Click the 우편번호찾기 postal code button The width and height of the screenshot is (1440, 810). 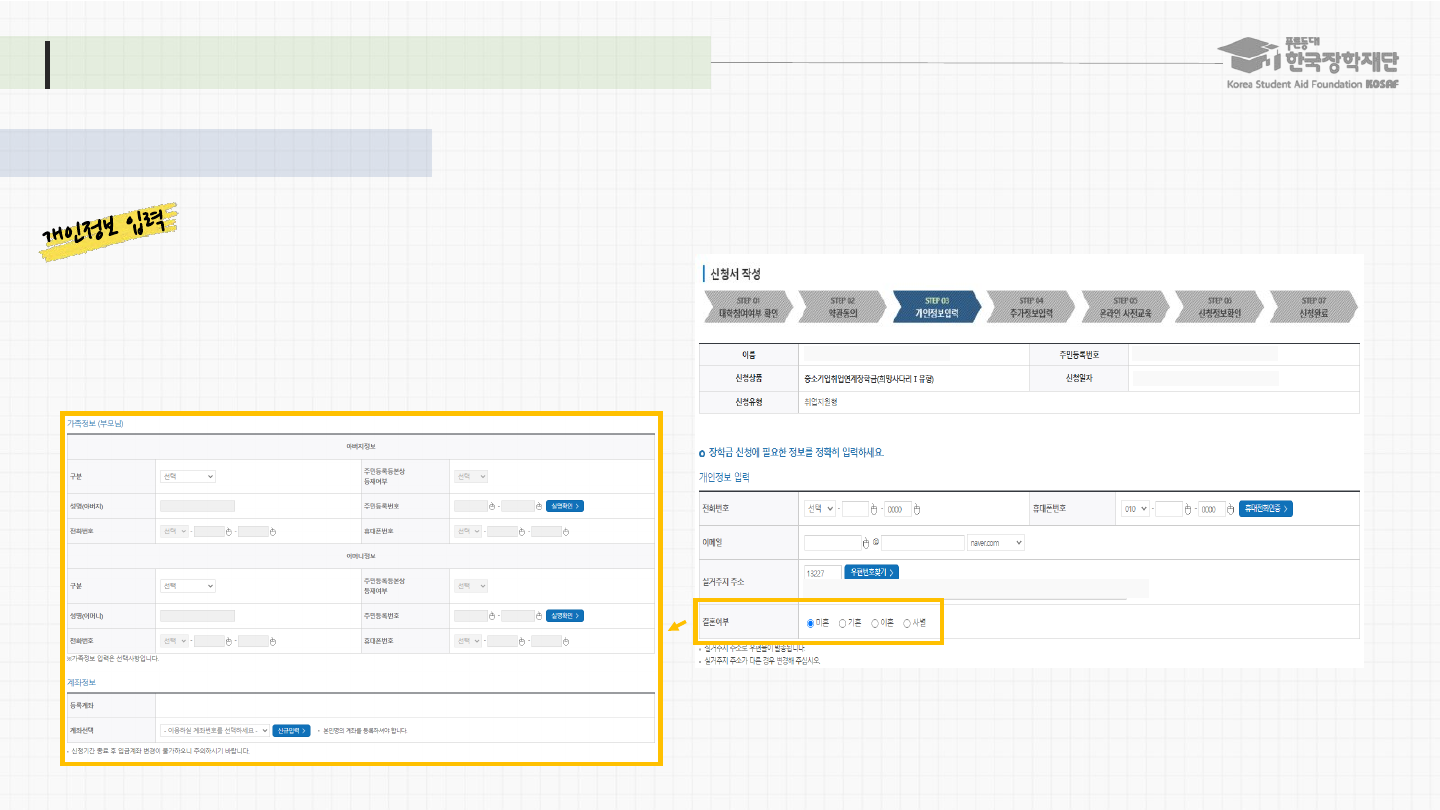871,572
